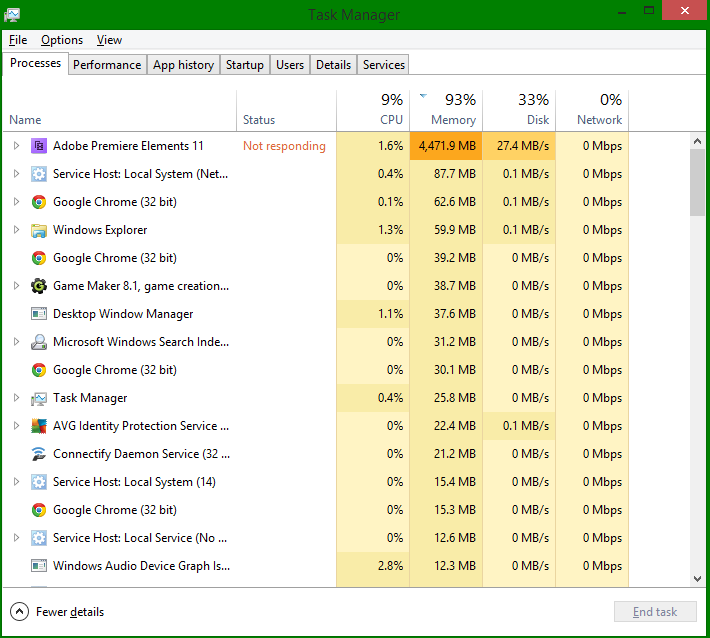Expand the Task Manager process entry
This screenshot has height=638, width=710.
[16, 398]
